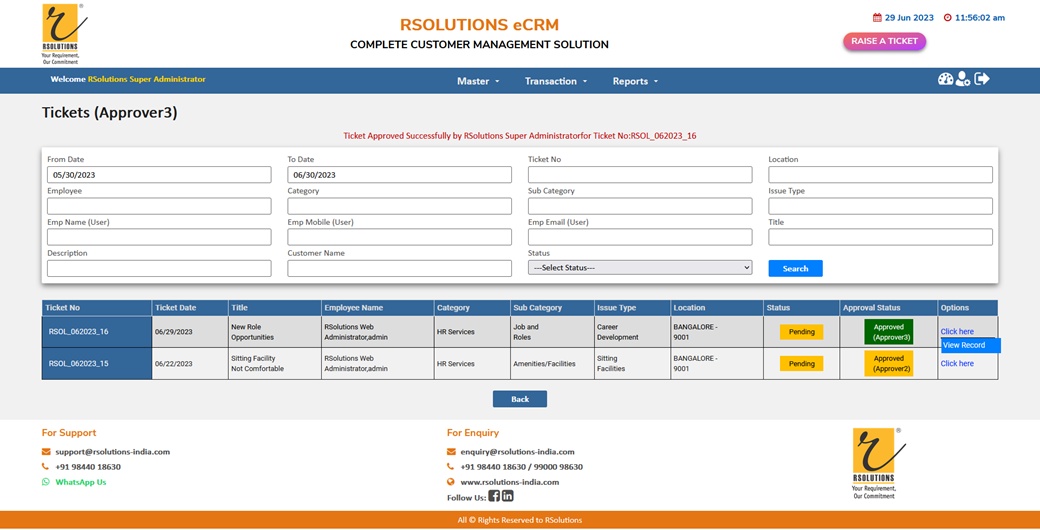Click 'Click here' for ticket RSOL_062023_15
Screen dimensions: 1040x530
pos(956,364)
